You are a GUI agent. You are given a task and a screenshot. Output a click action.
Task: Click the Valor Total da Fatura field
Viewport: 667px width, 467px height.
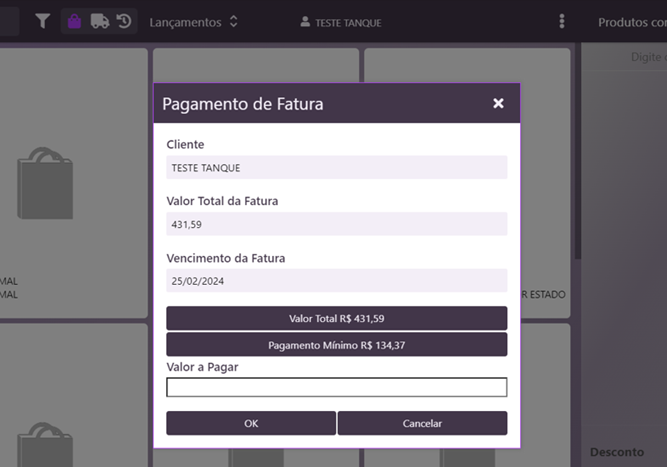336,224
